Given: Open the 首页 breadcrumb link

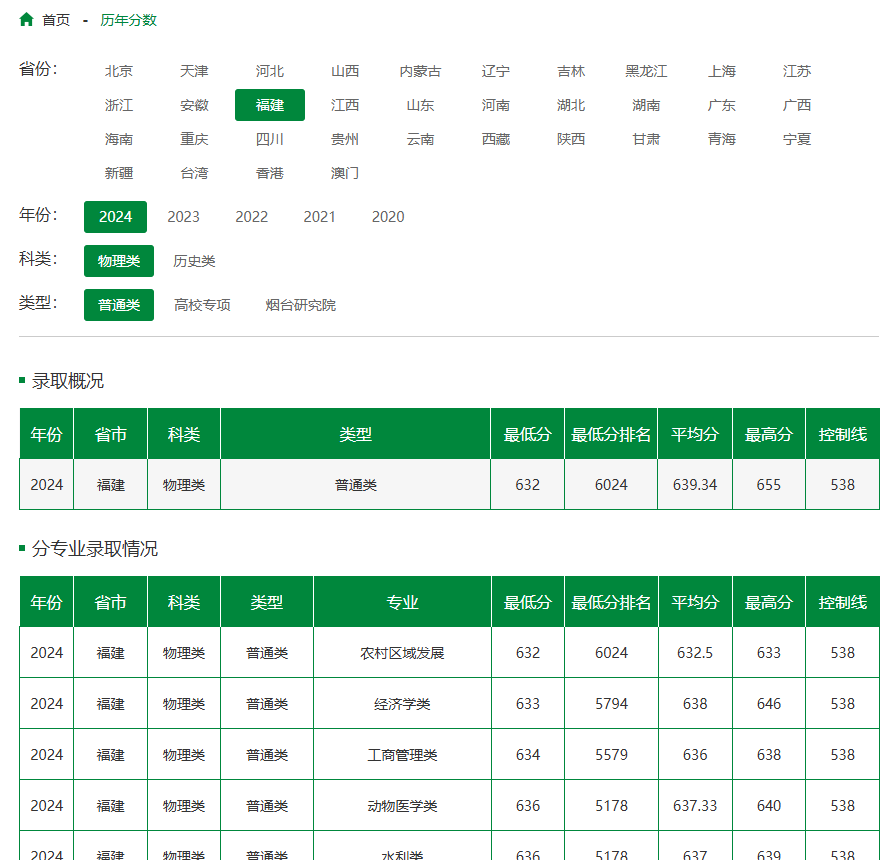Looking at the screenshot, I should (56, 20).
